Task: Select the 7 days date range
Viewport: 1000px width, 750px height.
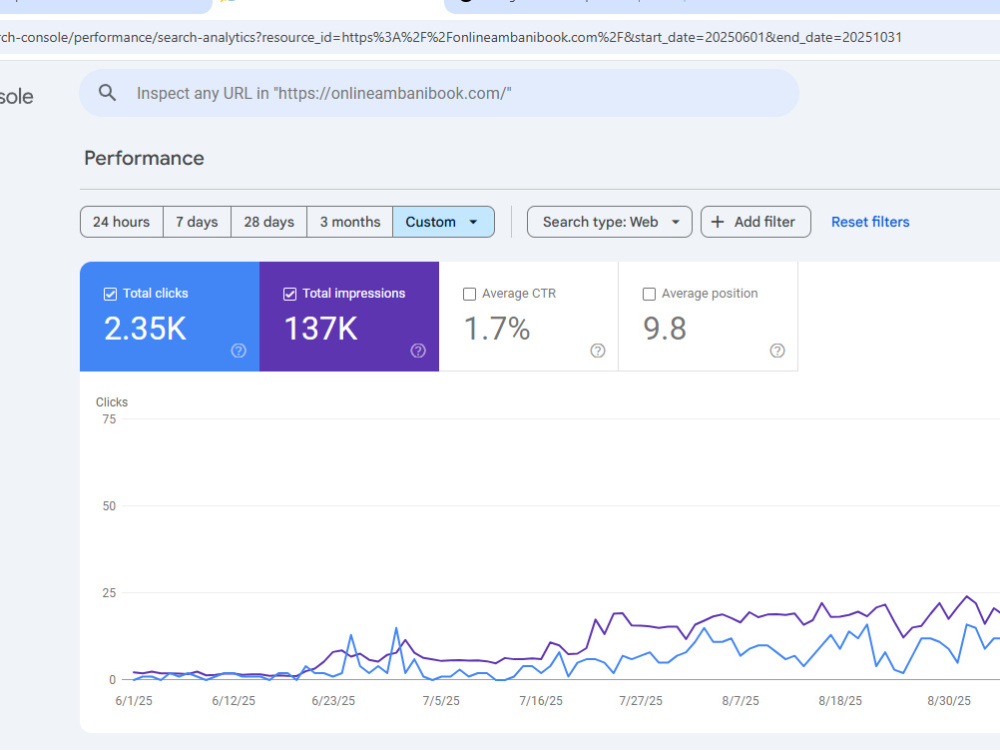Action: pyautogui.click(x=197, y=222)
